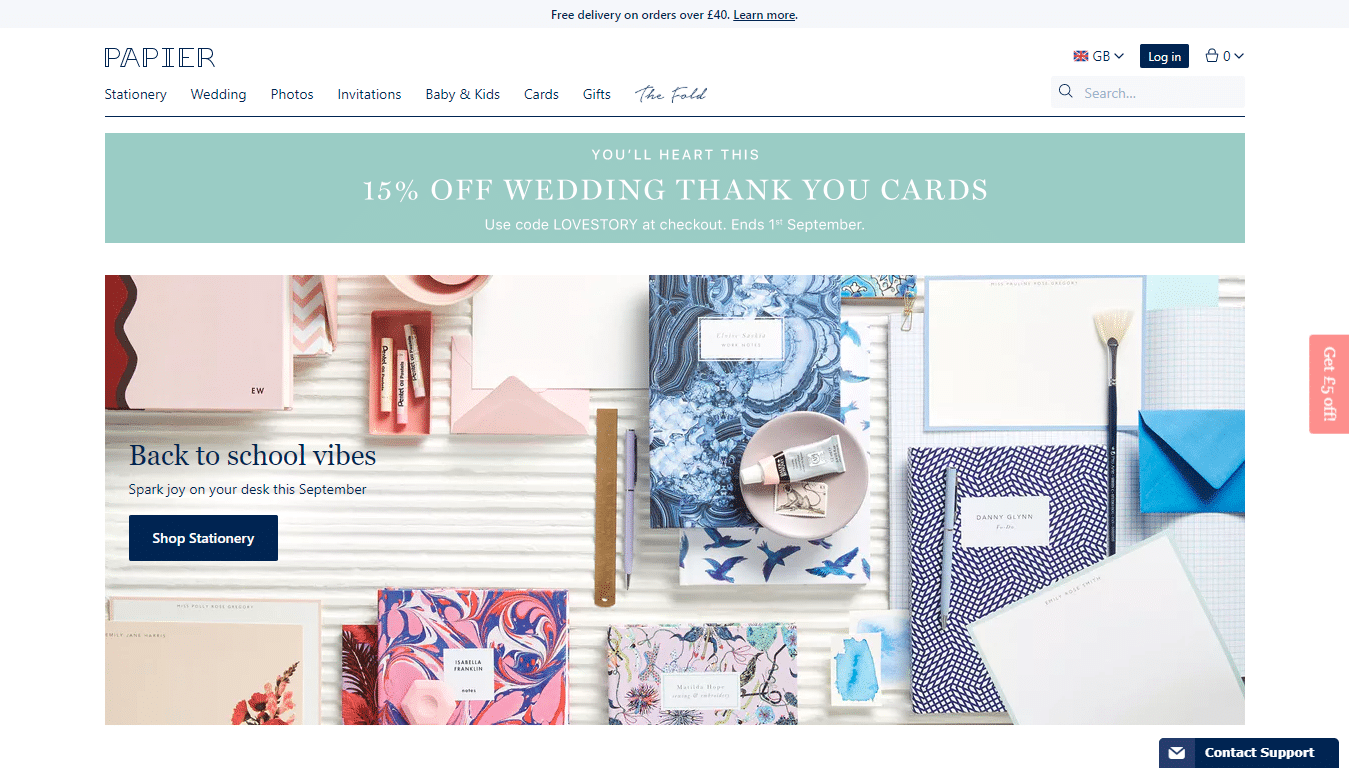Expand the basket dropdown chevron

point(1240,56)
